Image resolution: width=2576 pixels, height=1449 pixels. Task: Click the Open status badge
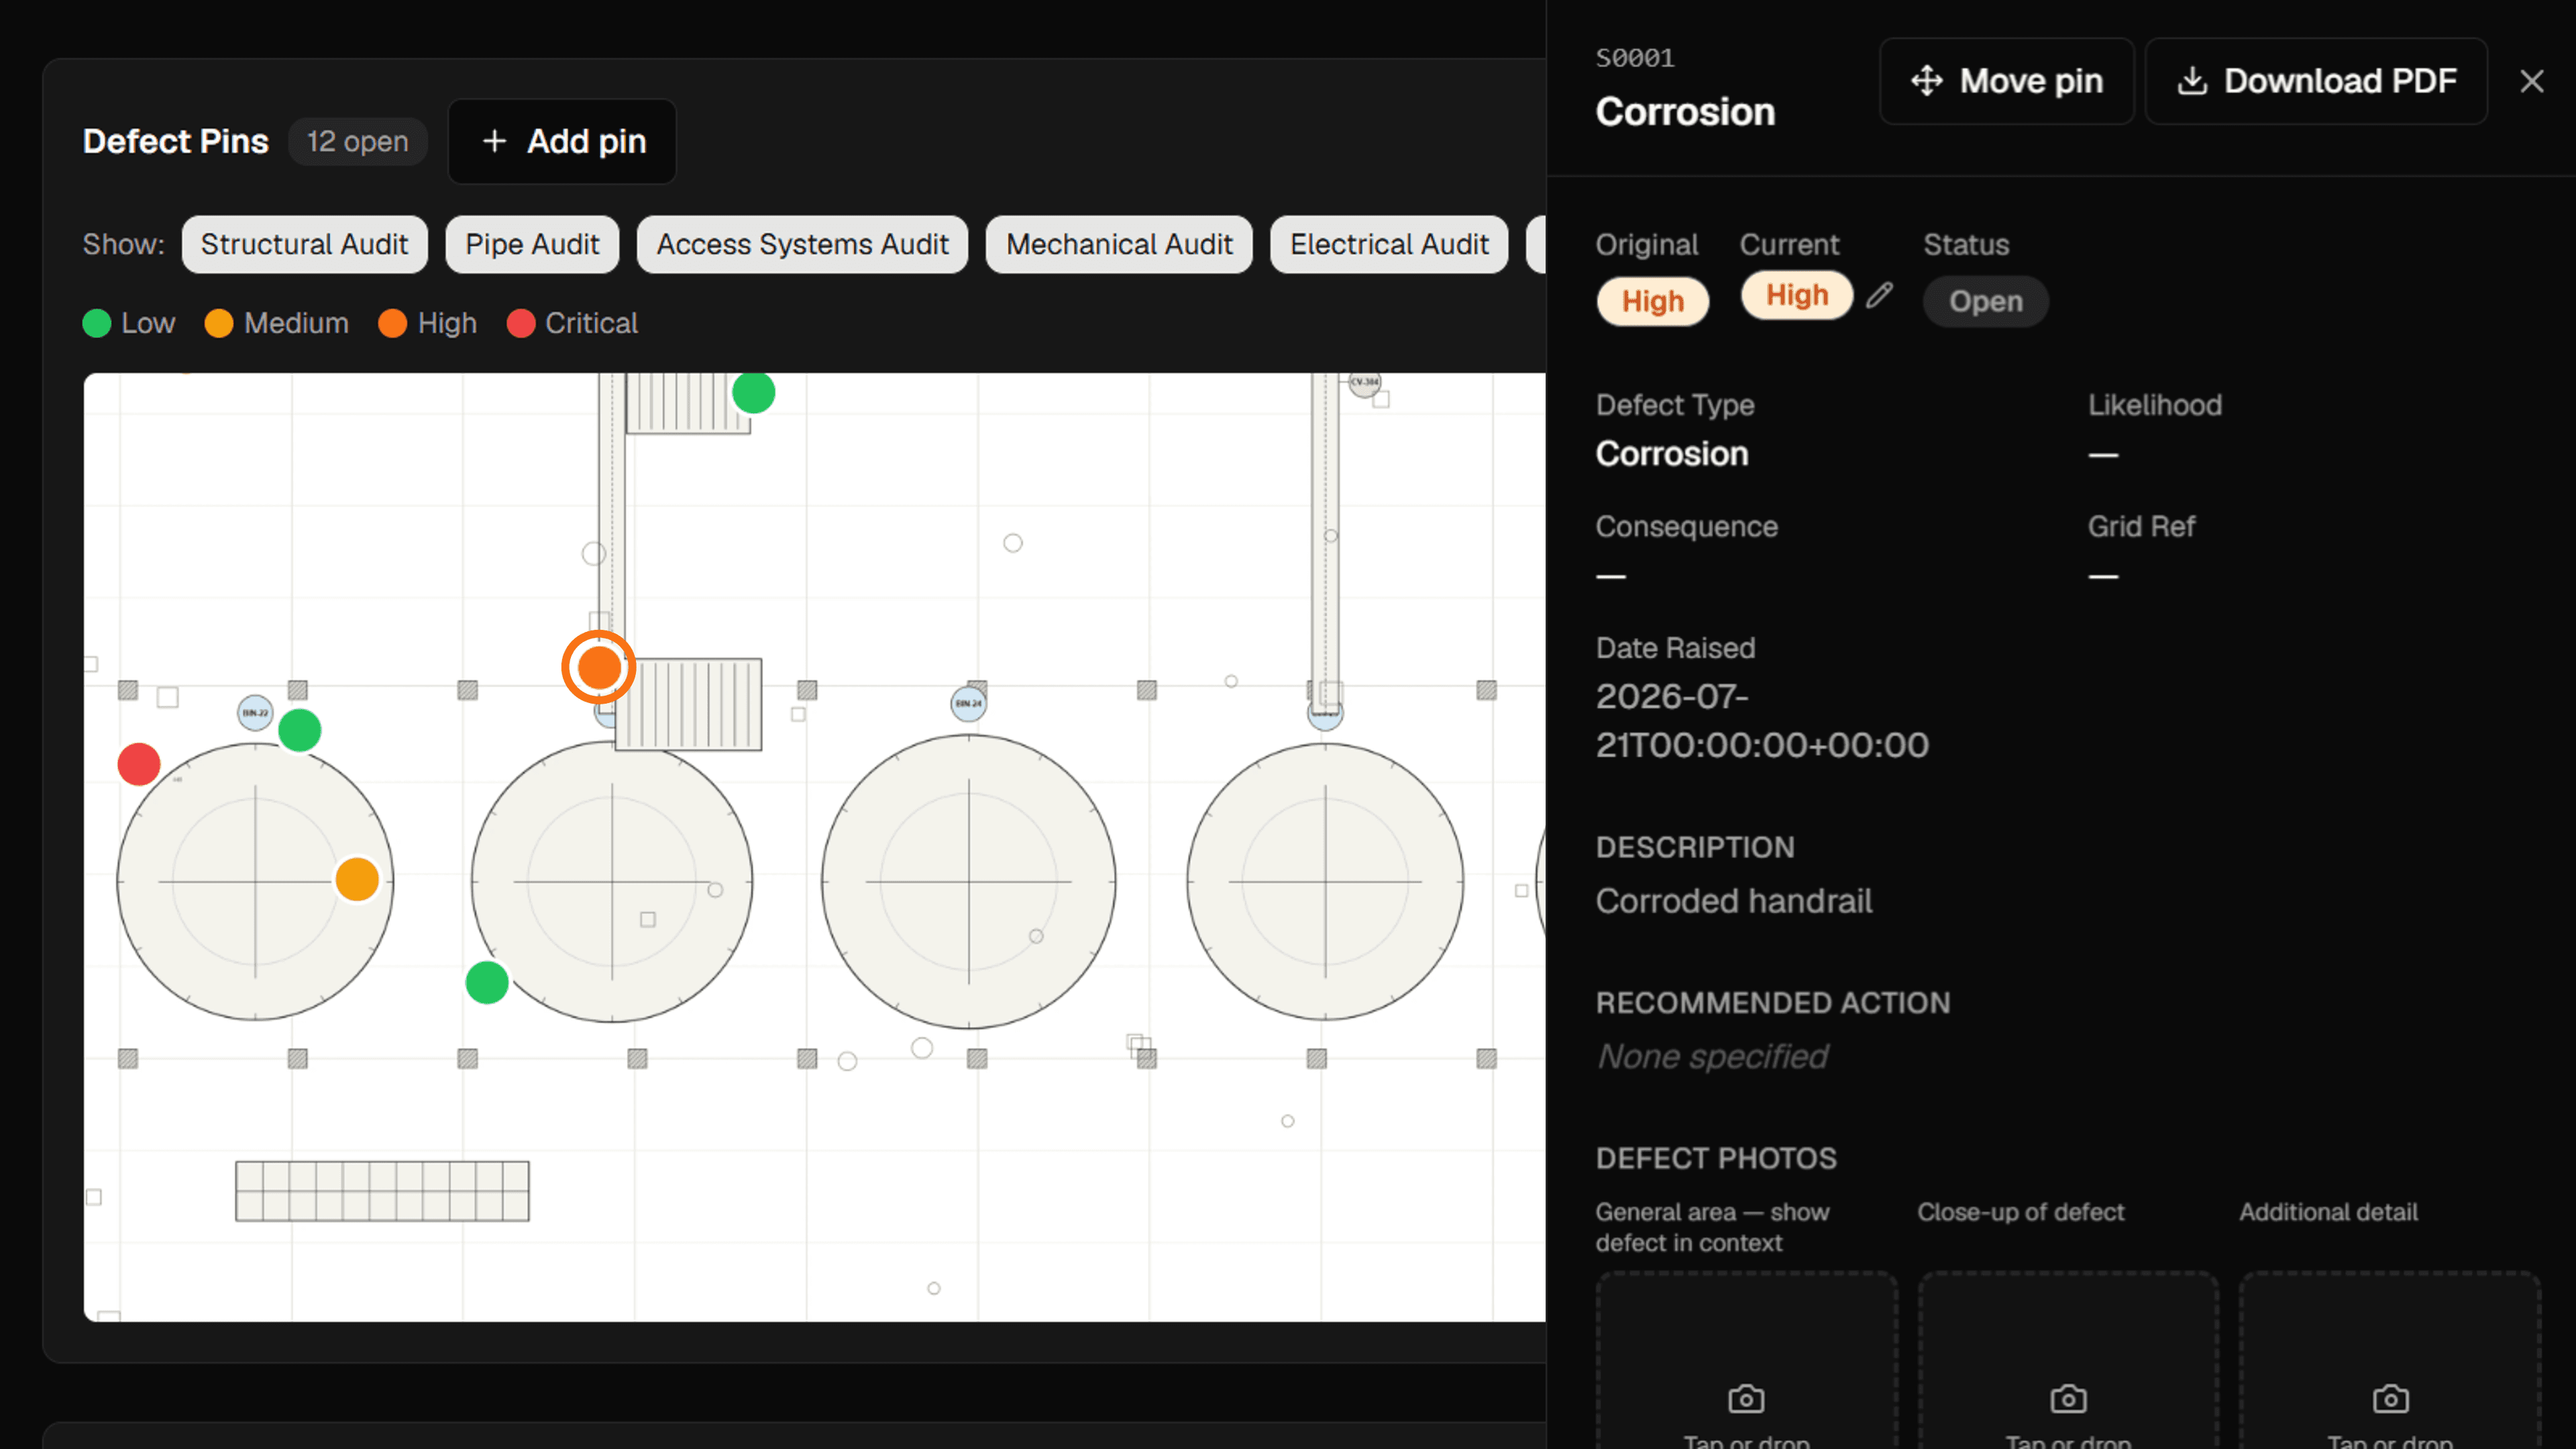coord(1985,301)
